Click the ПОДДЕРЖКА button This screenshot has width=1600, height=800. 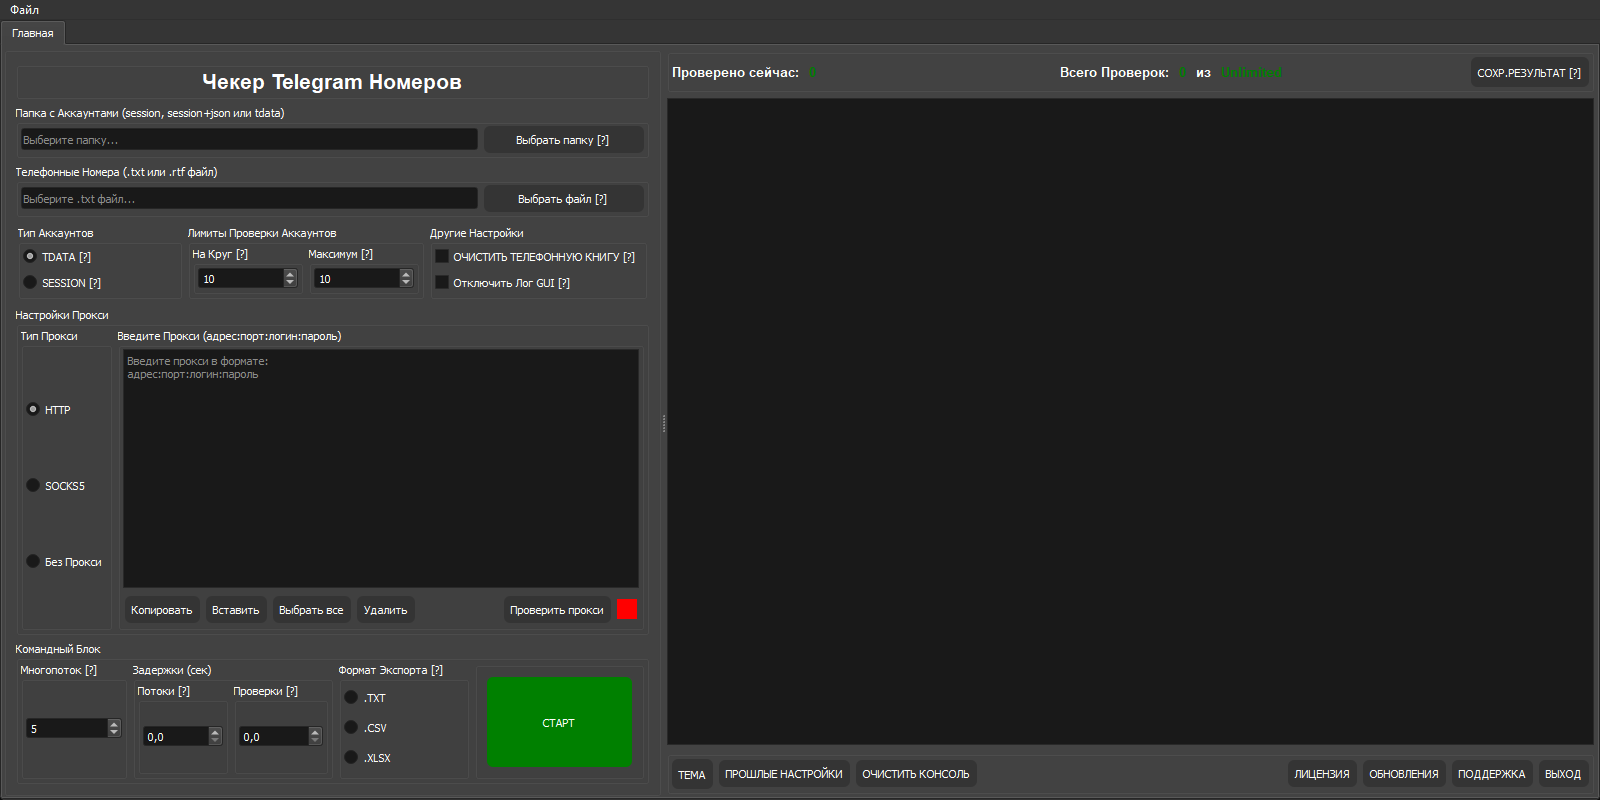(1492, 774)
